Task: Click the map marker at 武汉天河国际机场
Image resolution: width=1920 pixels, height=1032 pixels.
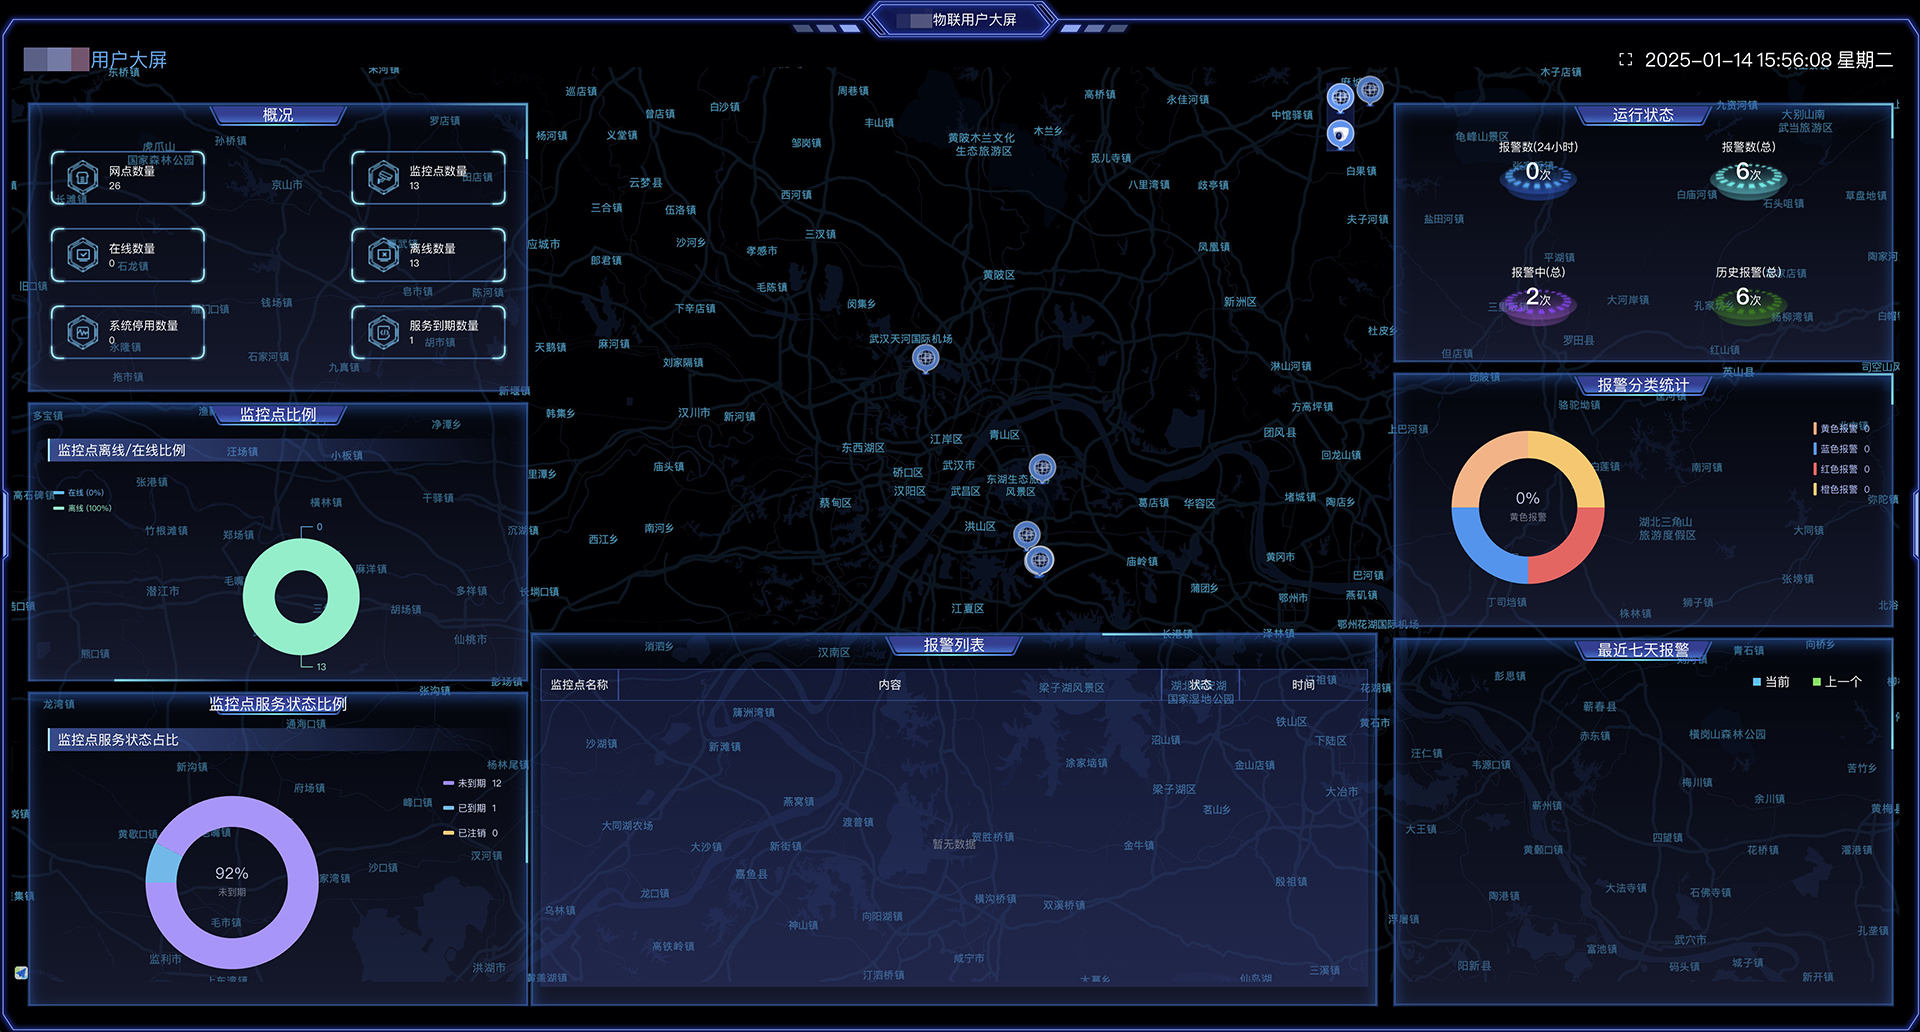Action: 926,357
